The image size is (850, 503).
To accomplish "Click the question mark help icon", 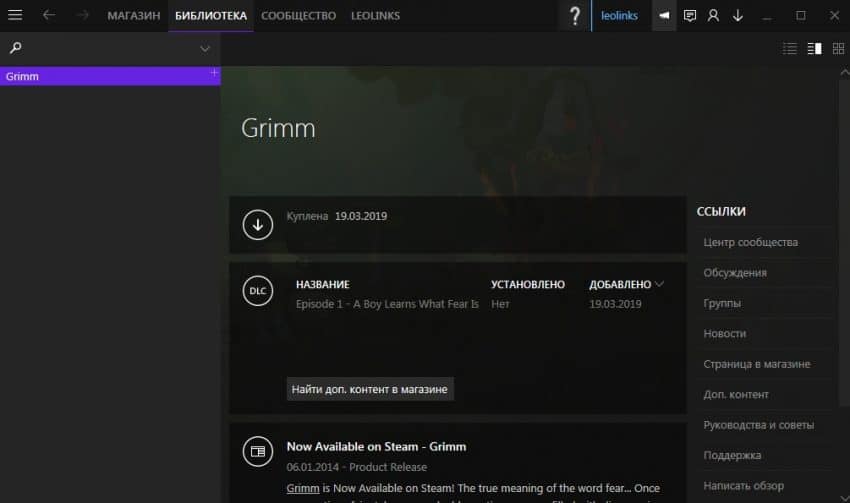I will click(x=575, y=16).
